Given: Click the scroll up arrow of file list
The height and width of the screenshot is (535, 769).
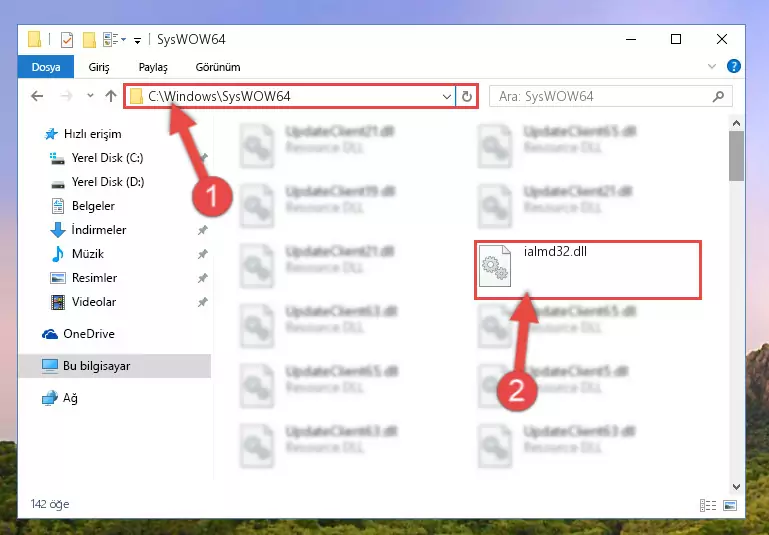Looking at the screenshot, I should [x=736, y=123].
